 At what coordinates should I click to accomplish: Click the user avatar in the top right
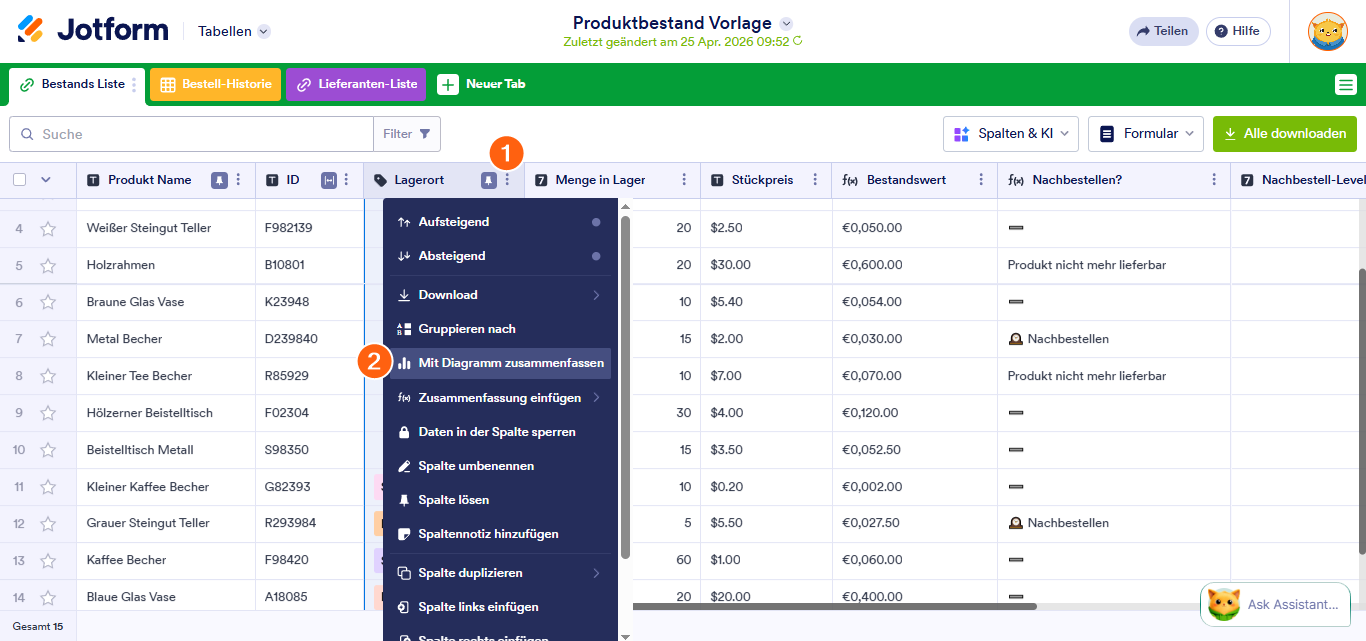click(x=1327, y=31)
